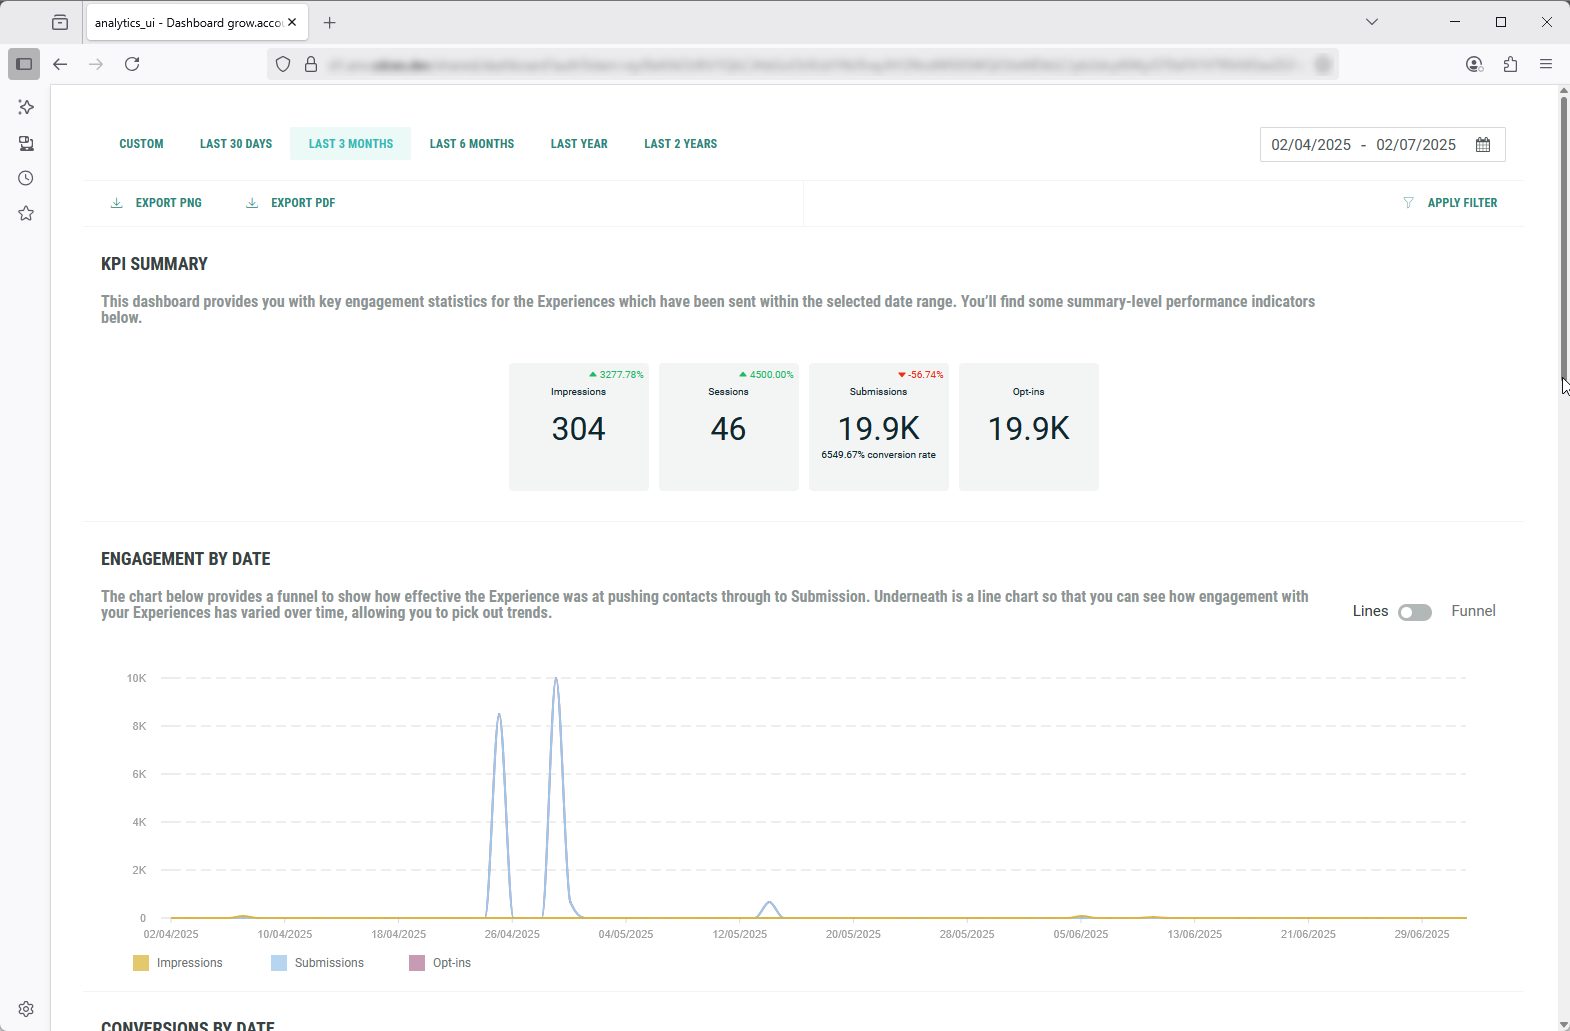The width and height of the screenshot is (1570, 1031).
Task: Click the funnel icon beside Apply Filter
Action: (x=1408, y=203)
